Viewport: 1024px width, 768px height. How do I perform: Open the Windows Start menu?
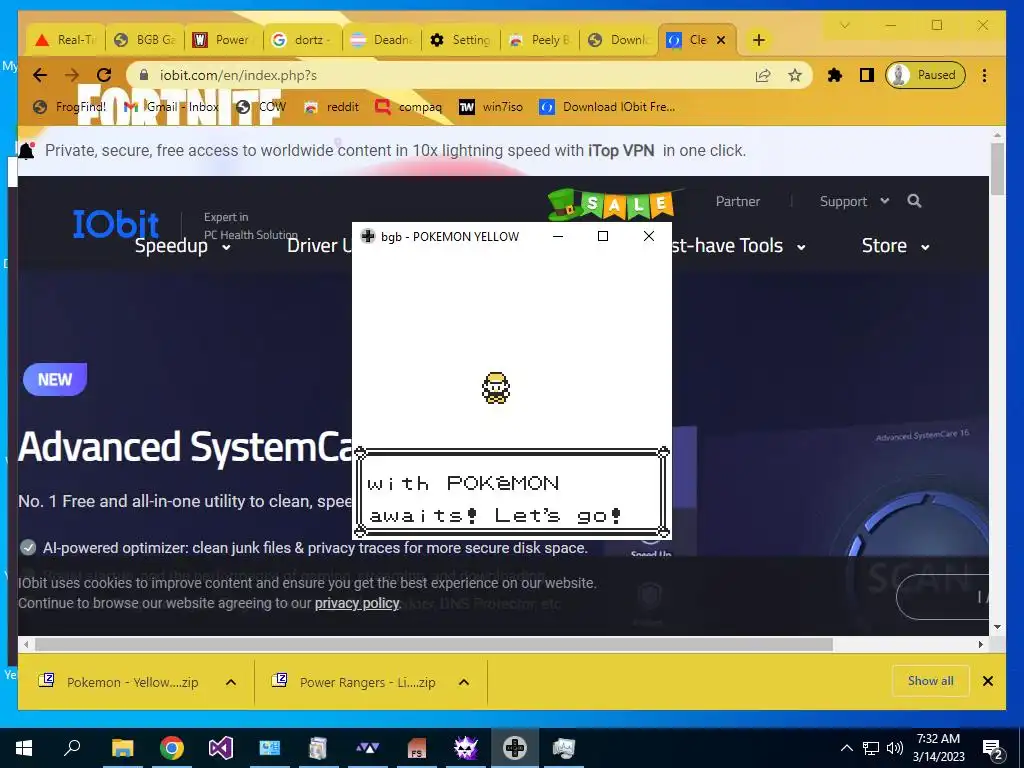24,748
